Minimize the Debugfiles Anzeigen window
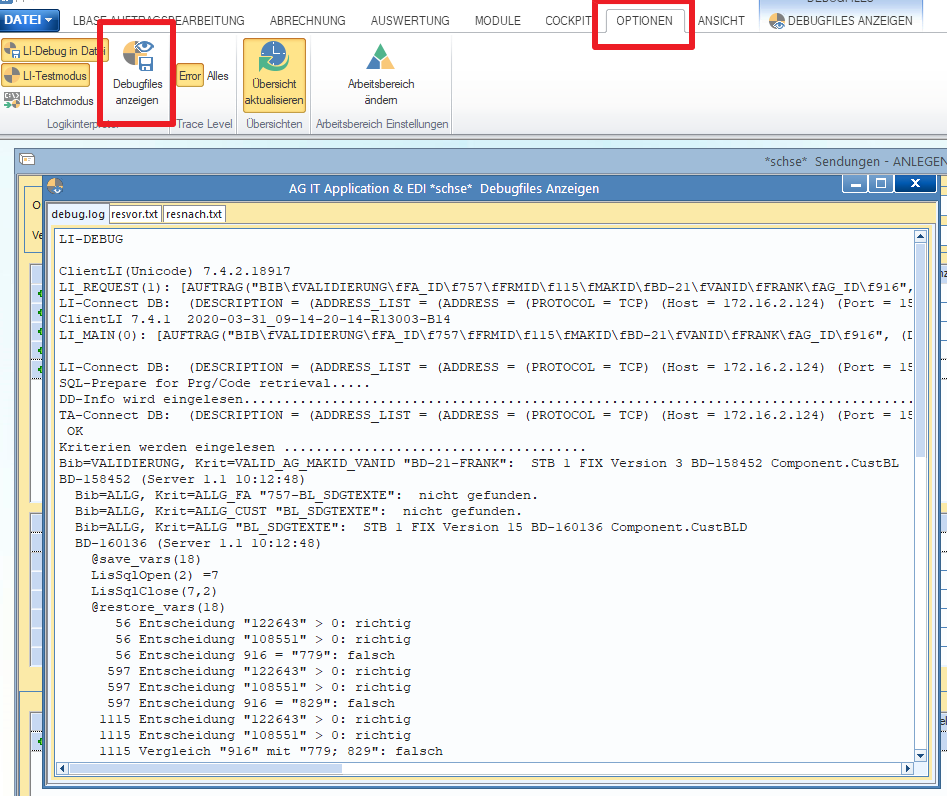Image resolution: width=947 pixels, height=796 pixels. [x=855, y=184]
